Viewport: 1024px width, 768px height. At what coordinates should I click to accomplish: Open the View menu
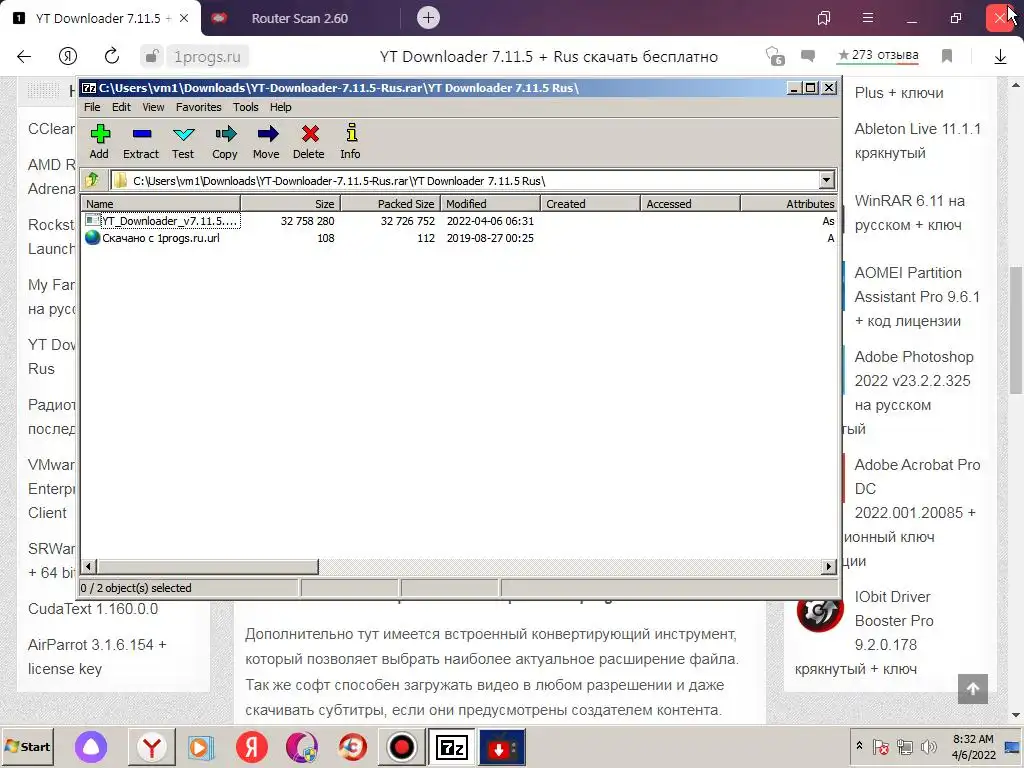pos(153,107)
